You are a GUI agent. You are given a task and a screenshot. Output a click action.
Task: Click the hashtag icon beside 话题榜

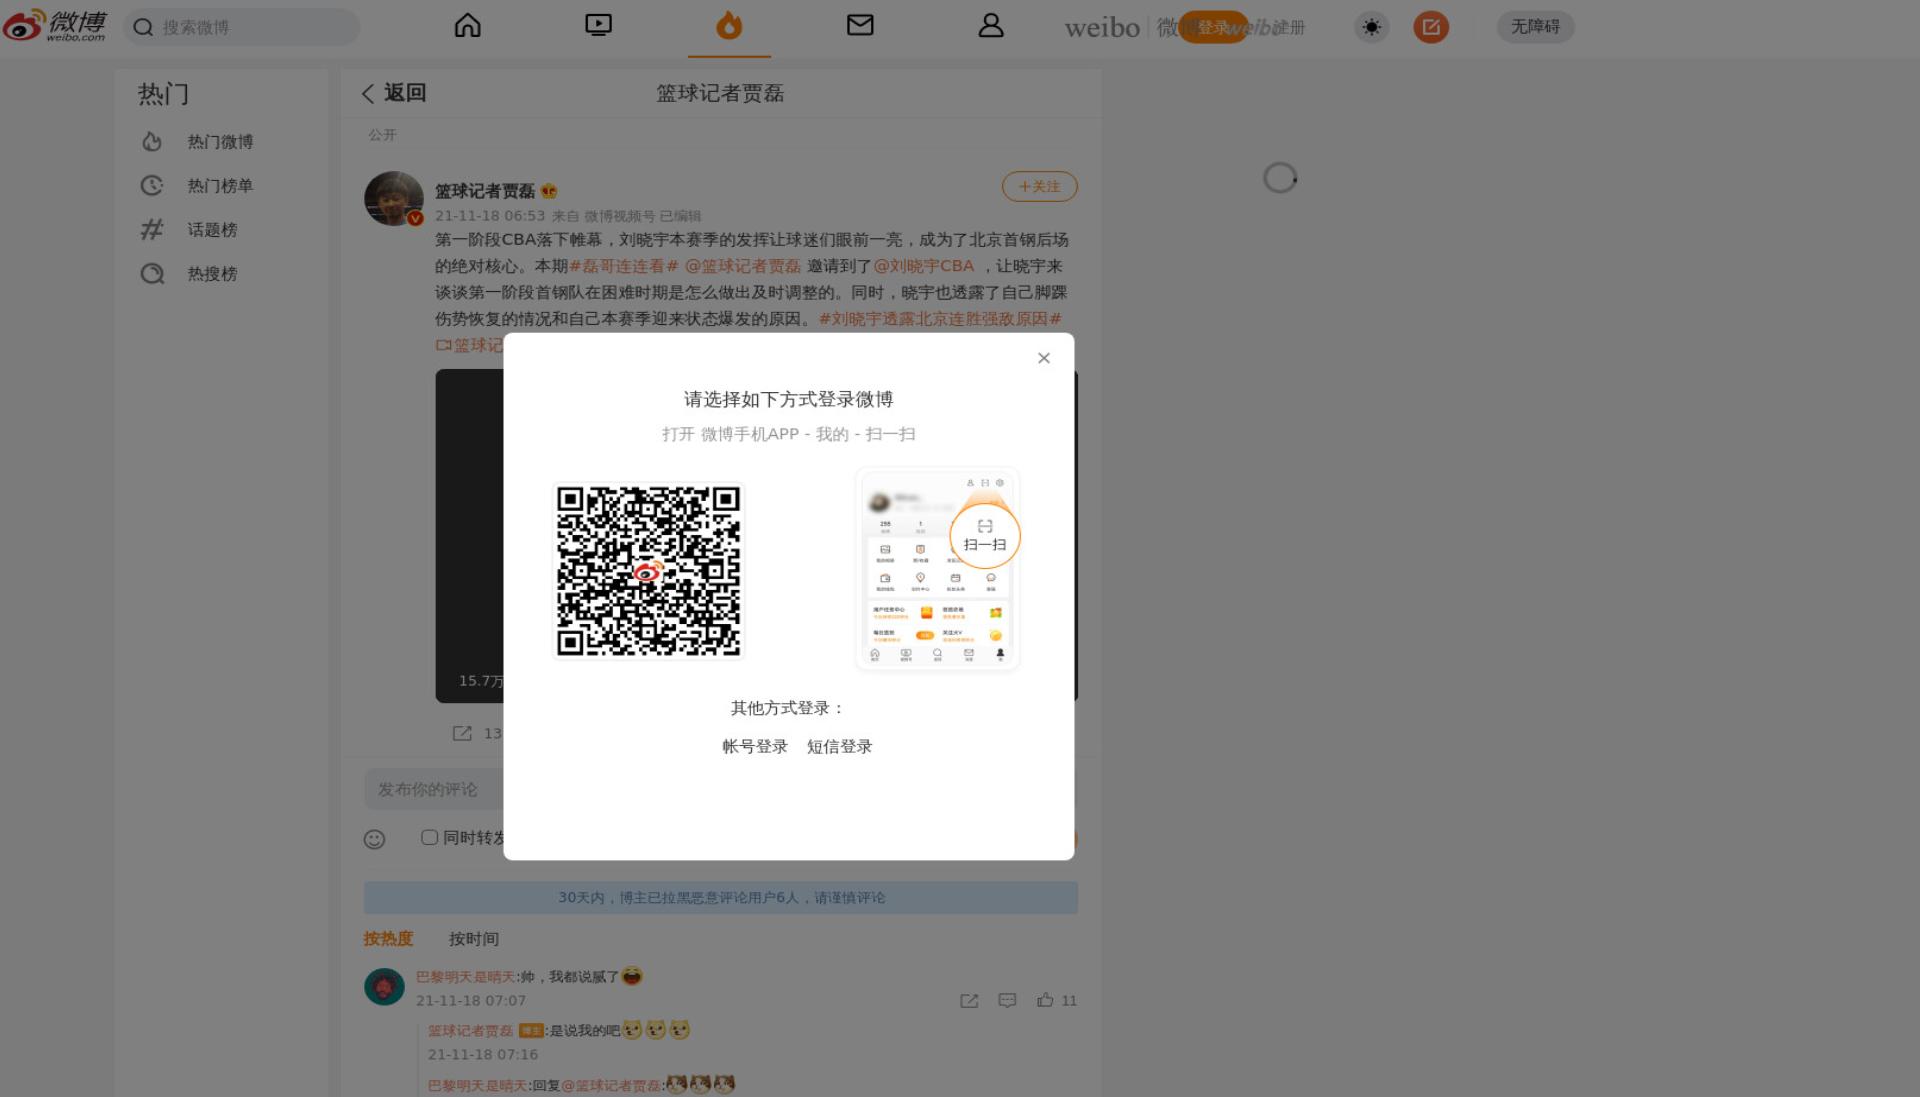point(152,230)
